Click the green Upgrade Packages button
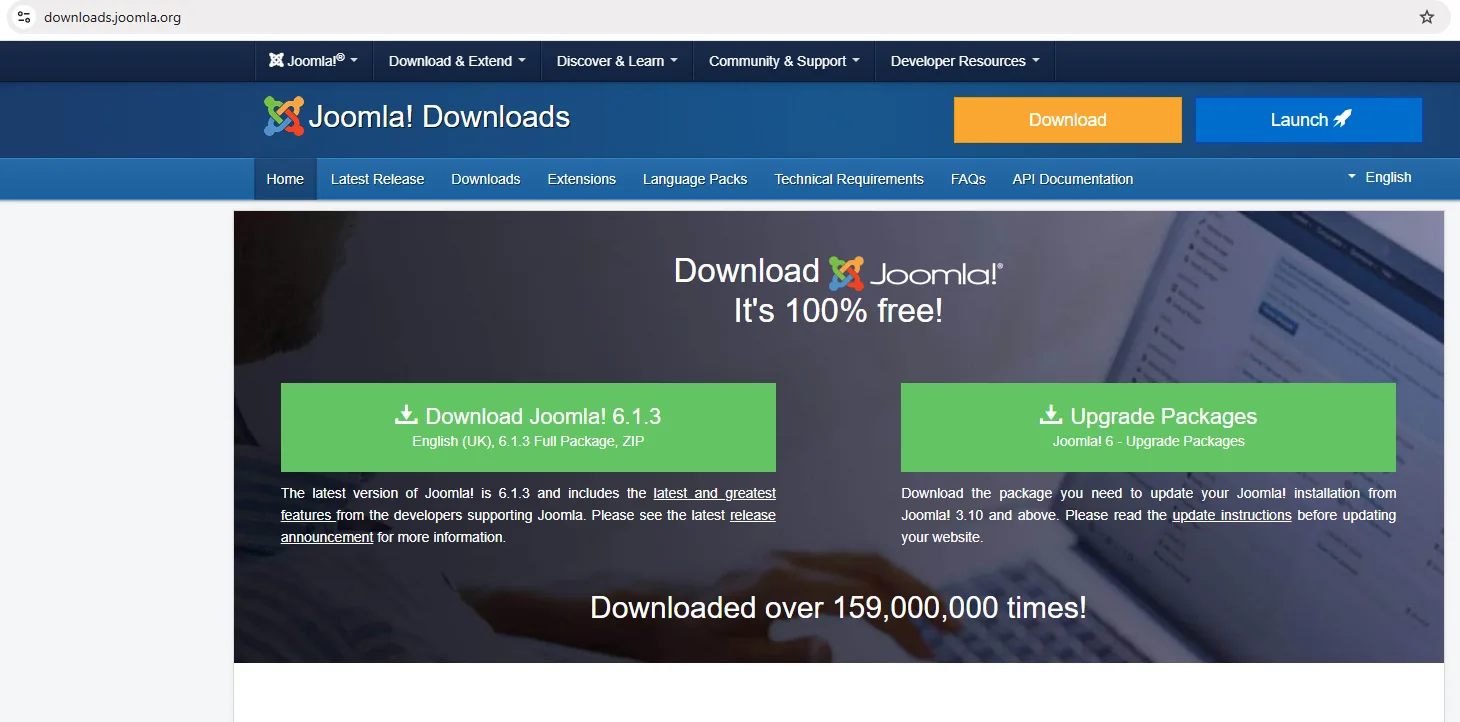The height and width of the screenshot is (722, 1460). pos(1148,427)
